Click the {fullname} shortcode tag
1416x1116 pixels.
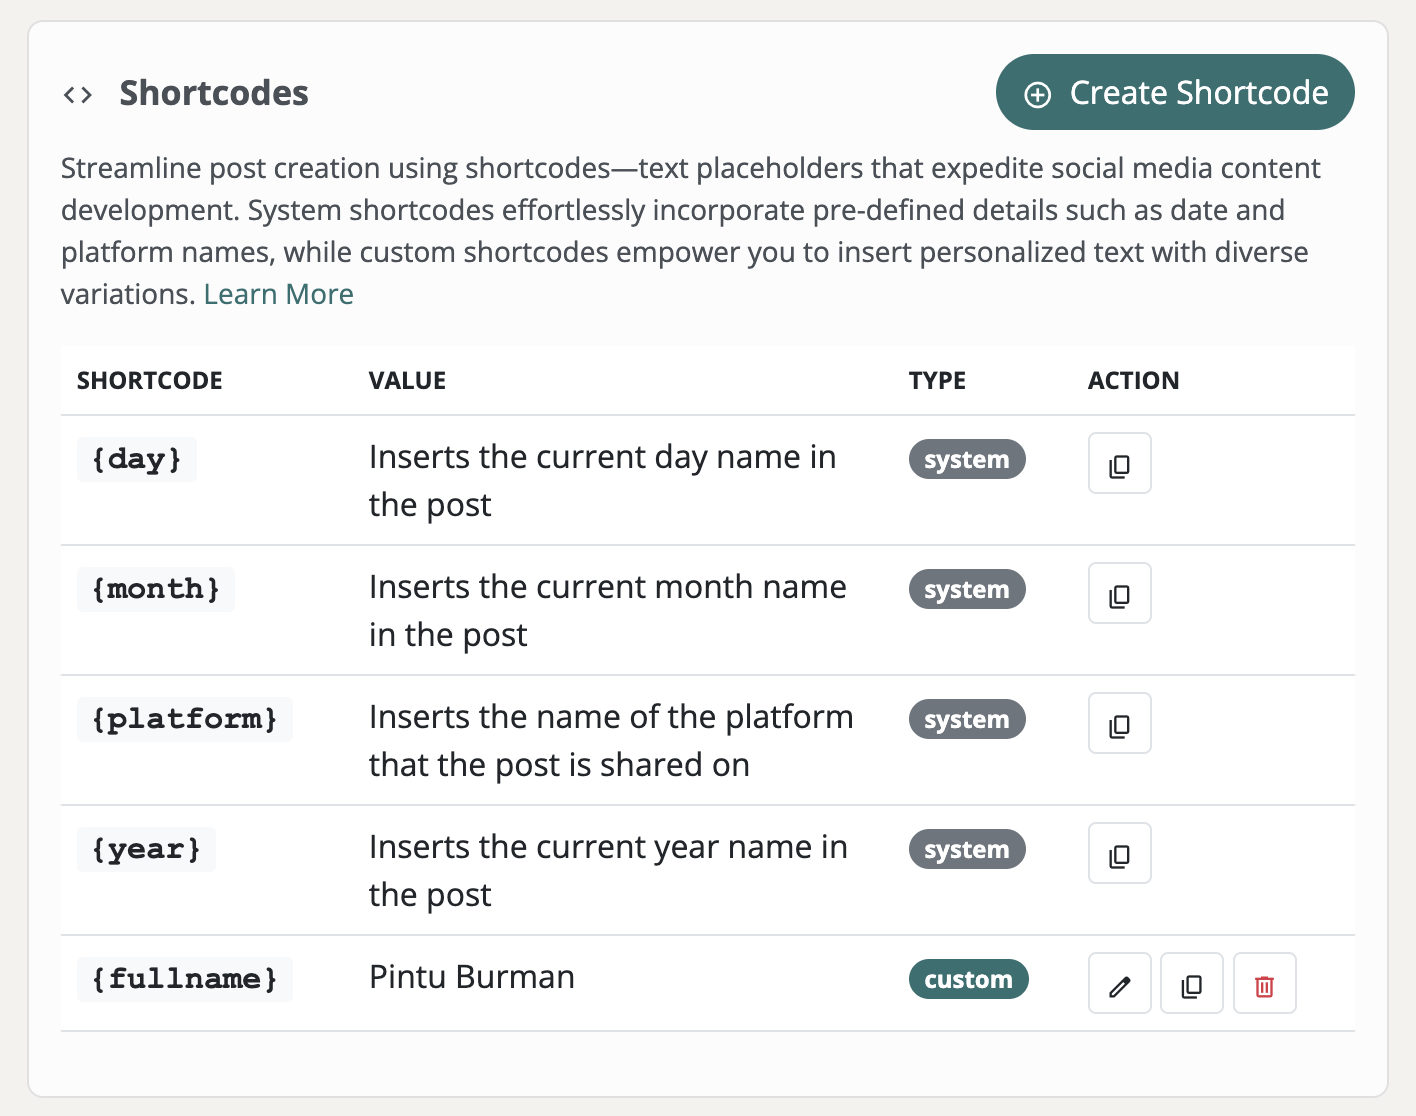pyautogui.click(x=185, y=979)
